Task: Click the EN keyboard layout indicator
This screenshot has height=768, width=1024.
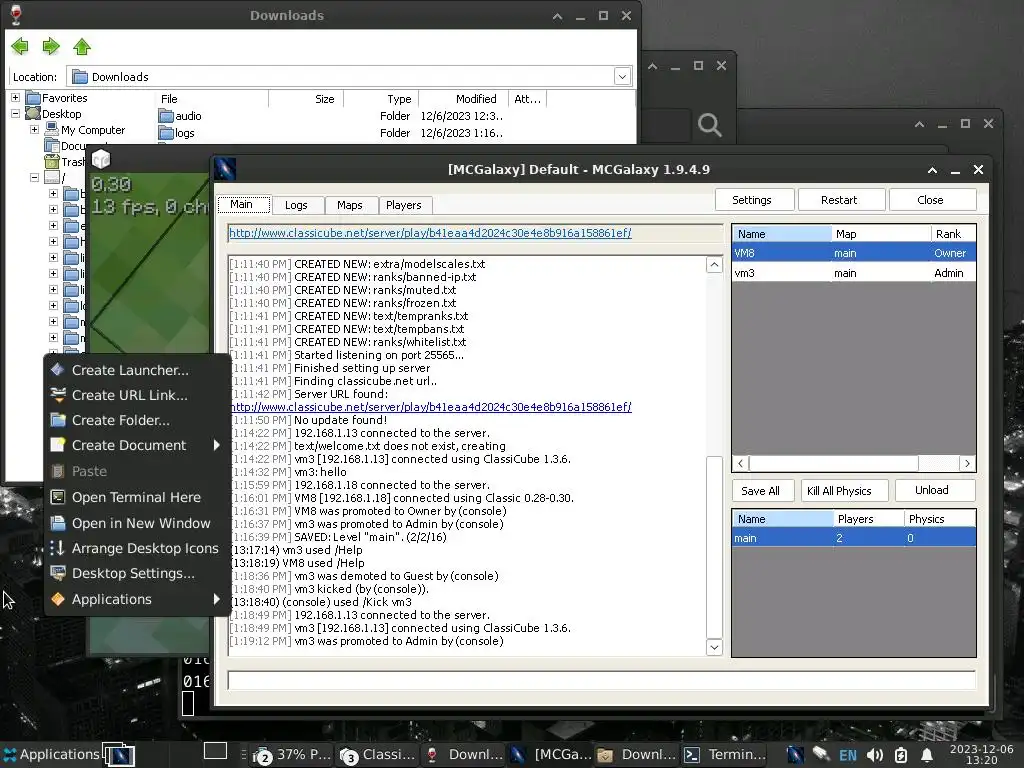Action: coord(848,756)
